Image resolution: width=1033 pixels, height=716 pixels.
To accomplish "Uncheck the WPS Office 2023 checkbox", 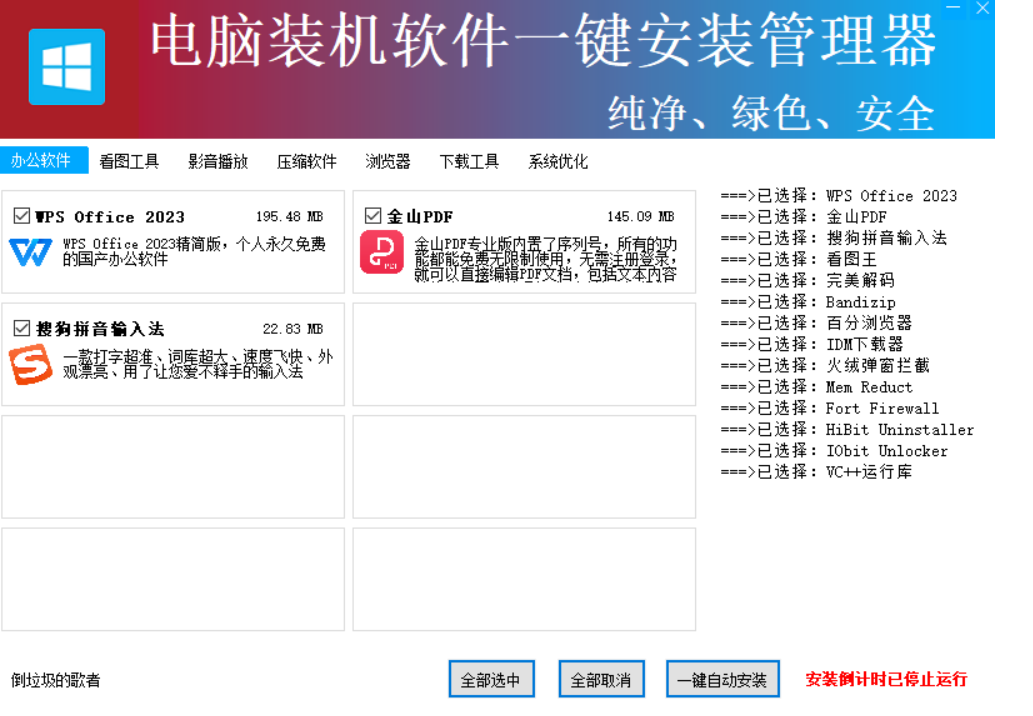I will click(22, 216).
